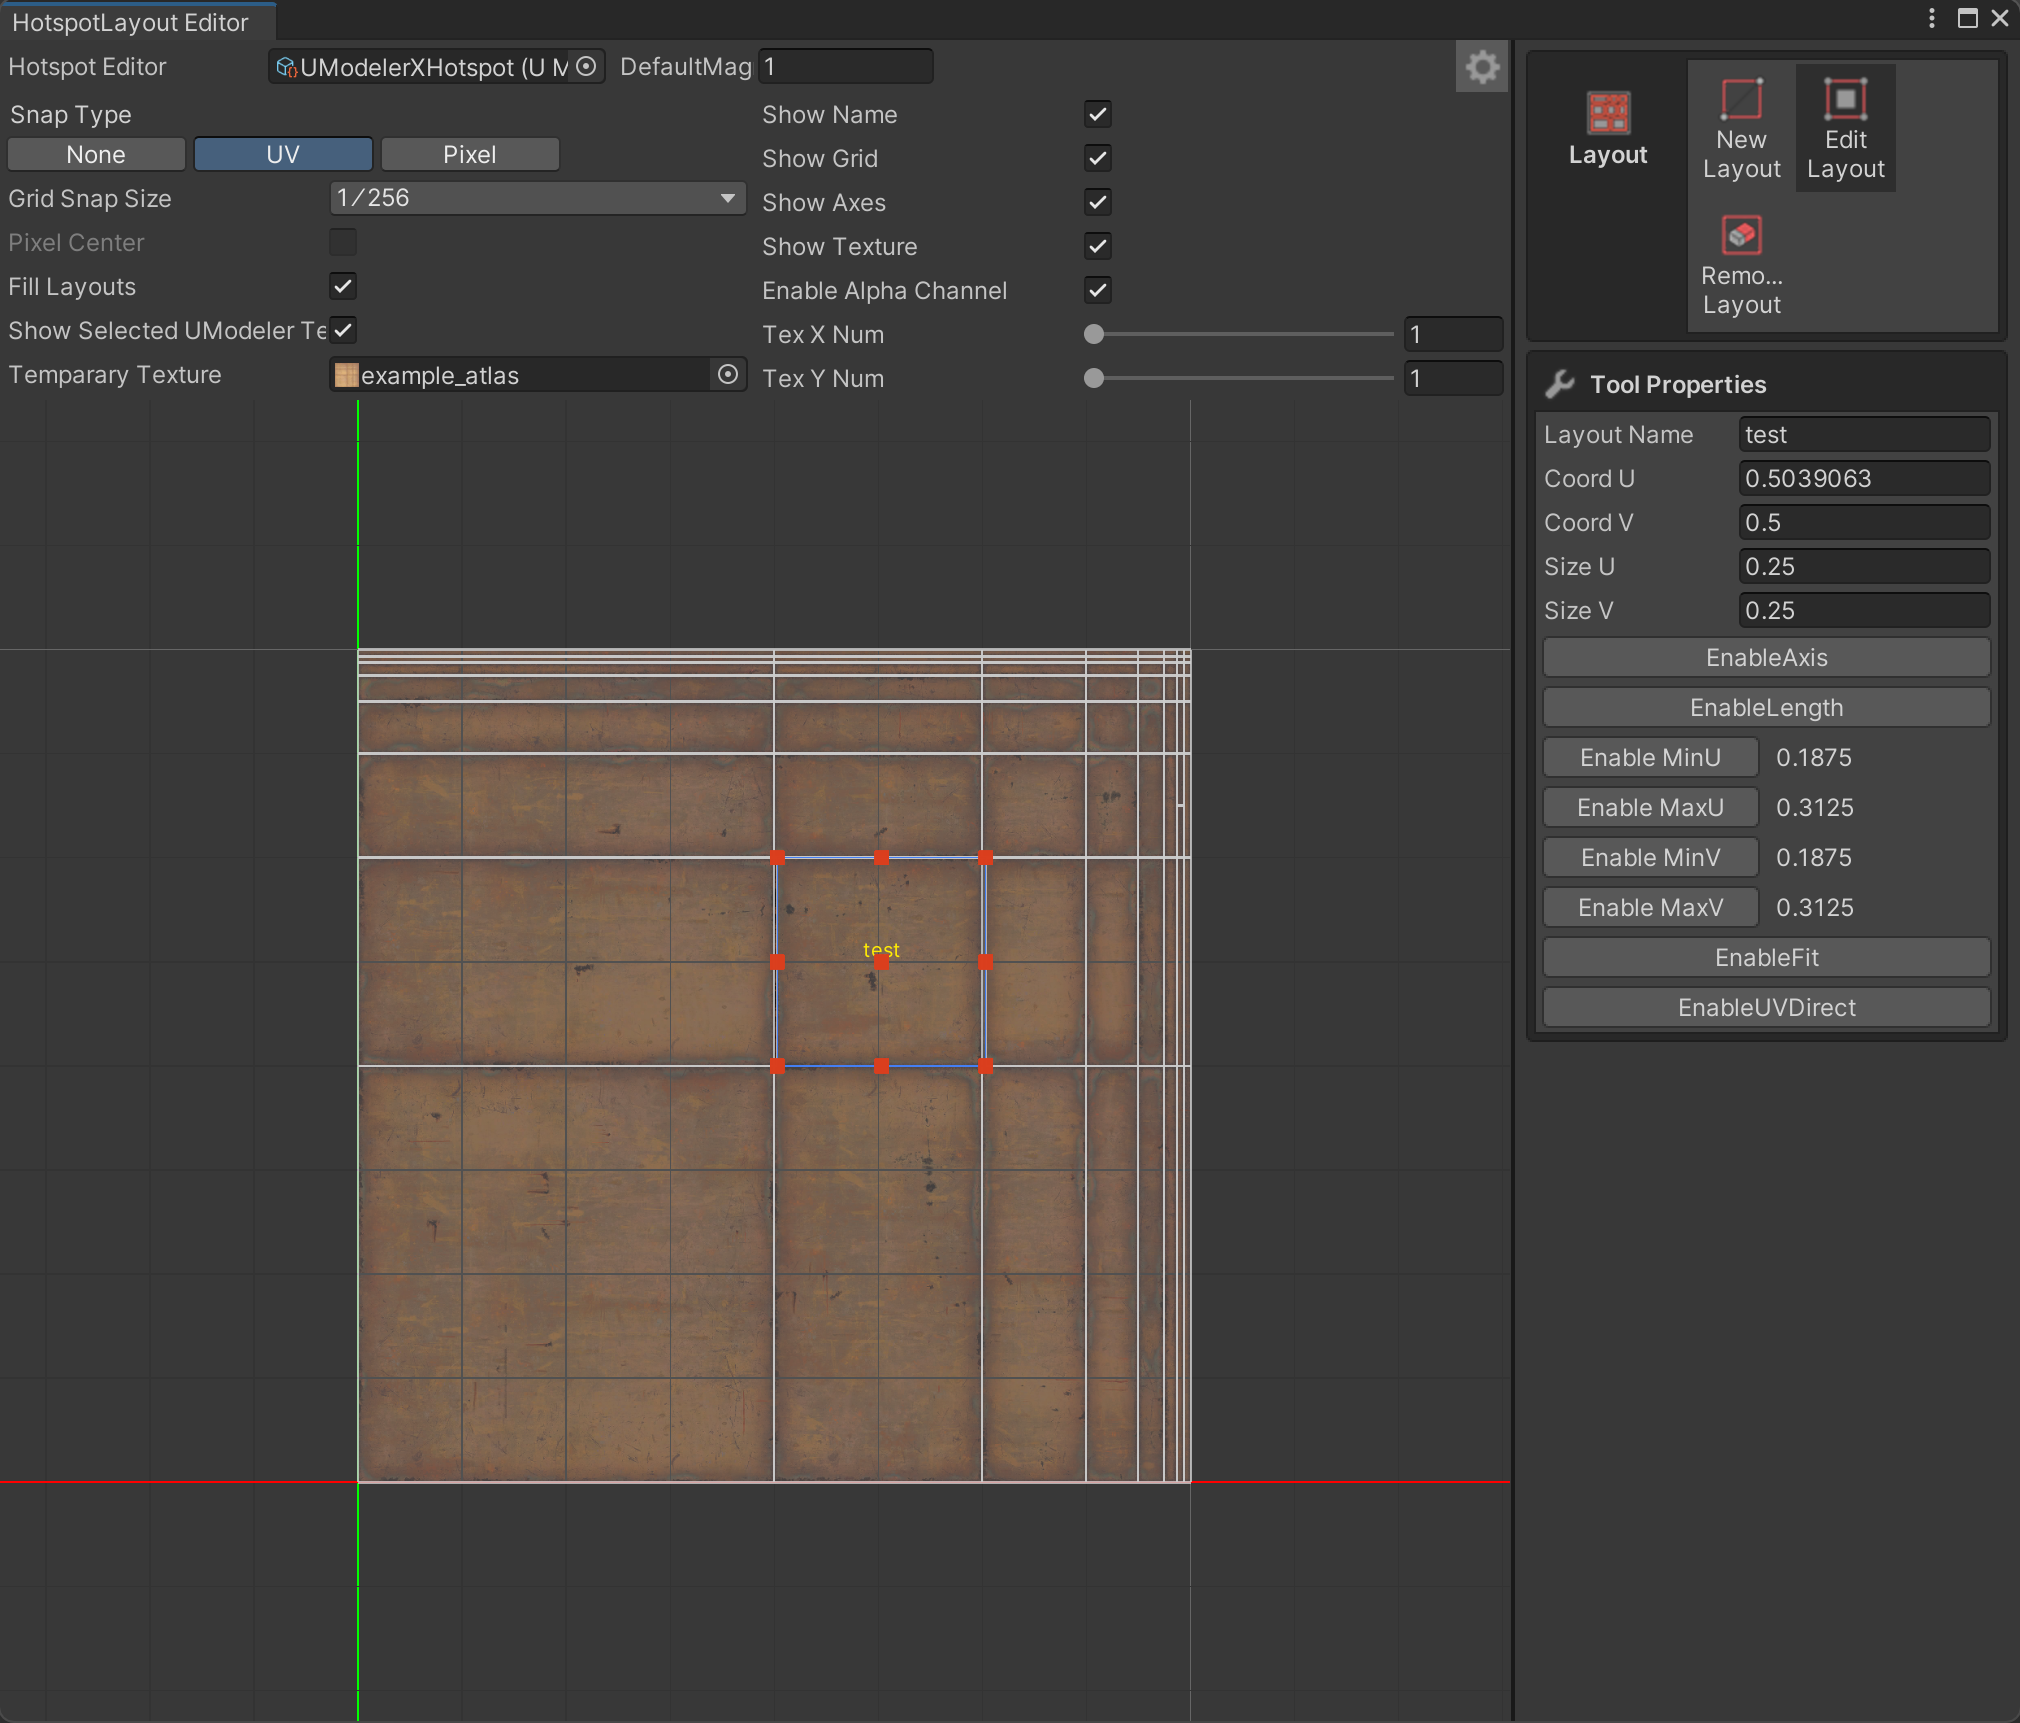Click the EnableAxis button
Viewport: 2020px width, 1723px height.
[x=1766, y=657]
